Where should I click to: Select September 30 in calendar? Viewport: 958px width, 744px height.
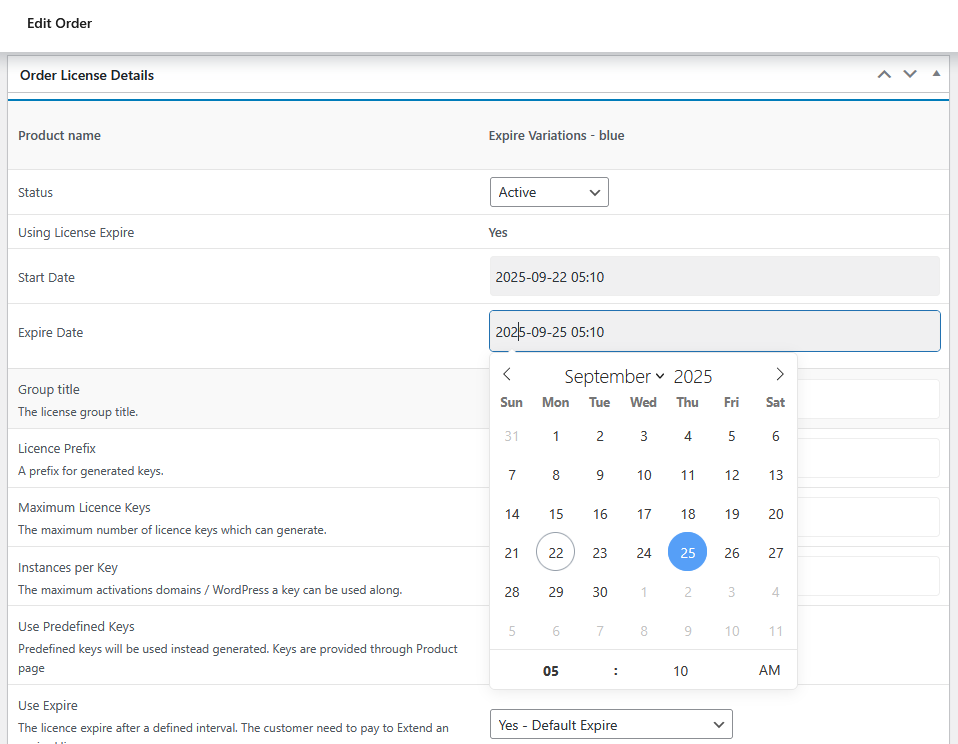tap(600, 592)
